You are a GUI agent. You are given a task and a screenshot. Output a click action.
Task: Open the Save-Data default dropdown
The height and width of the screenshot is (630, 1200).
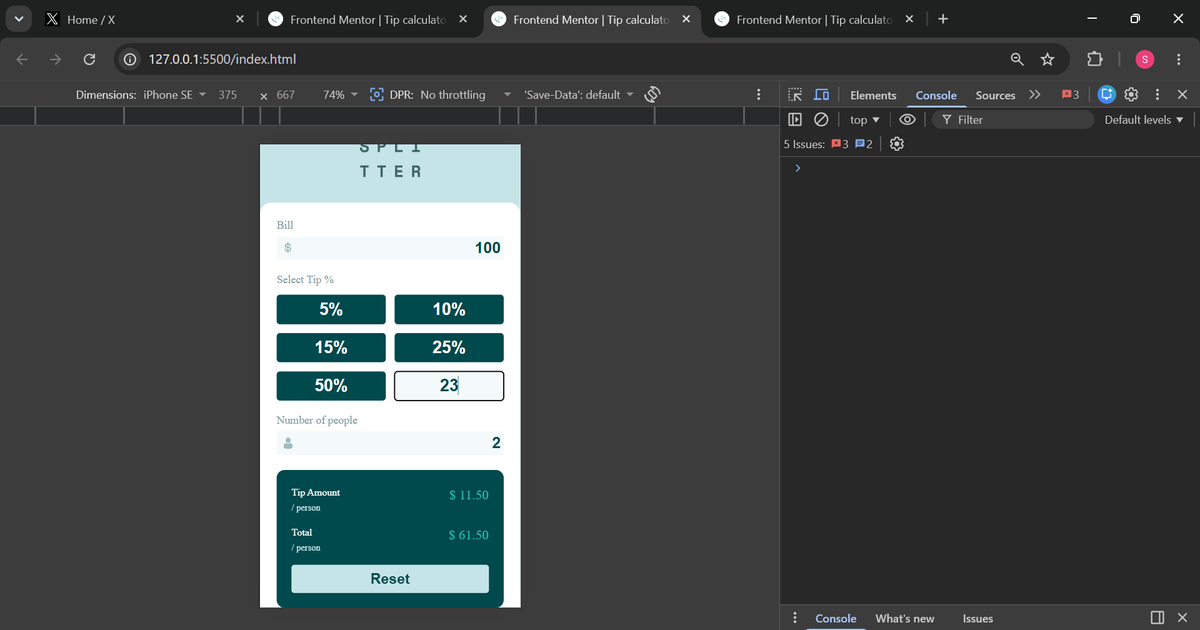[579, 95]
